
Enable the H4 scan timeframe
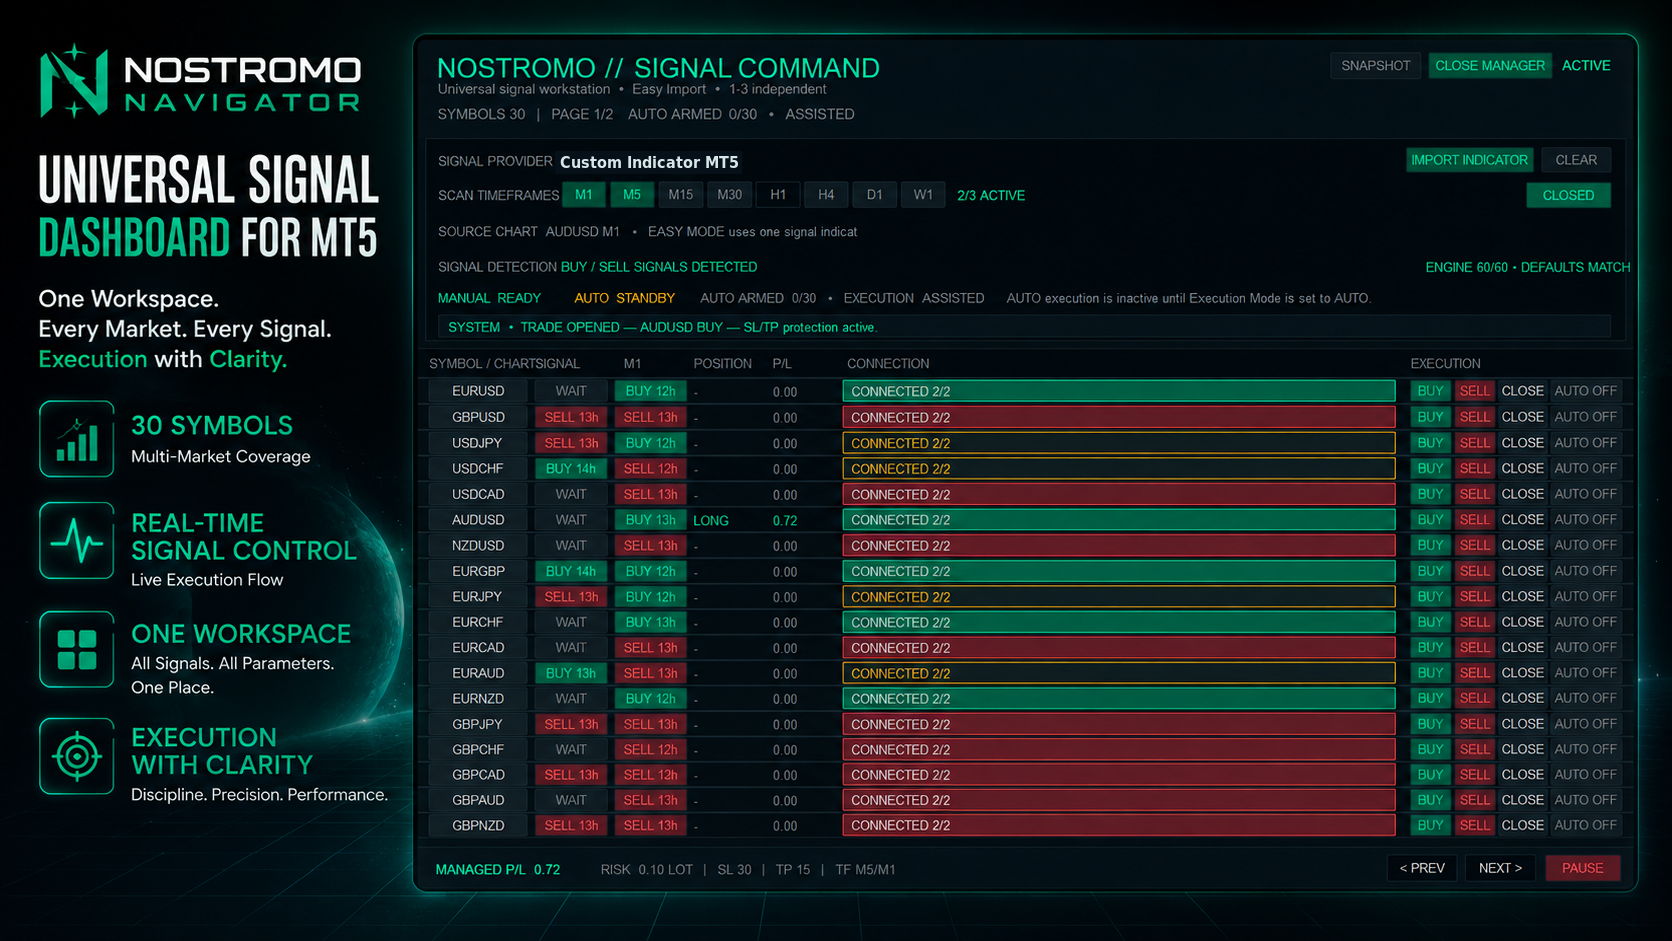point(826,195)
